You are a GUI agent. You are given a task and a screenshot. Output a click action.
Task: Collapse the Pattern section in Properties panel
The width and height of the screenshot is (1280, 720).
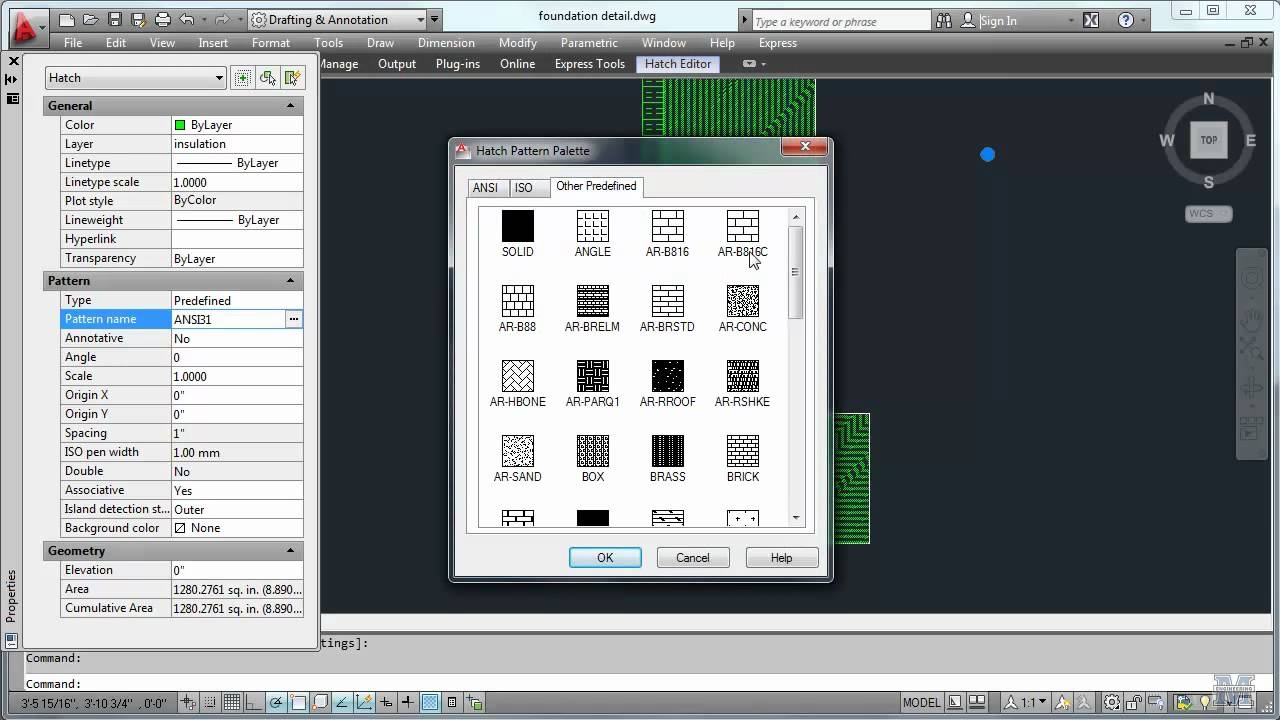click(x=290, y=281)
